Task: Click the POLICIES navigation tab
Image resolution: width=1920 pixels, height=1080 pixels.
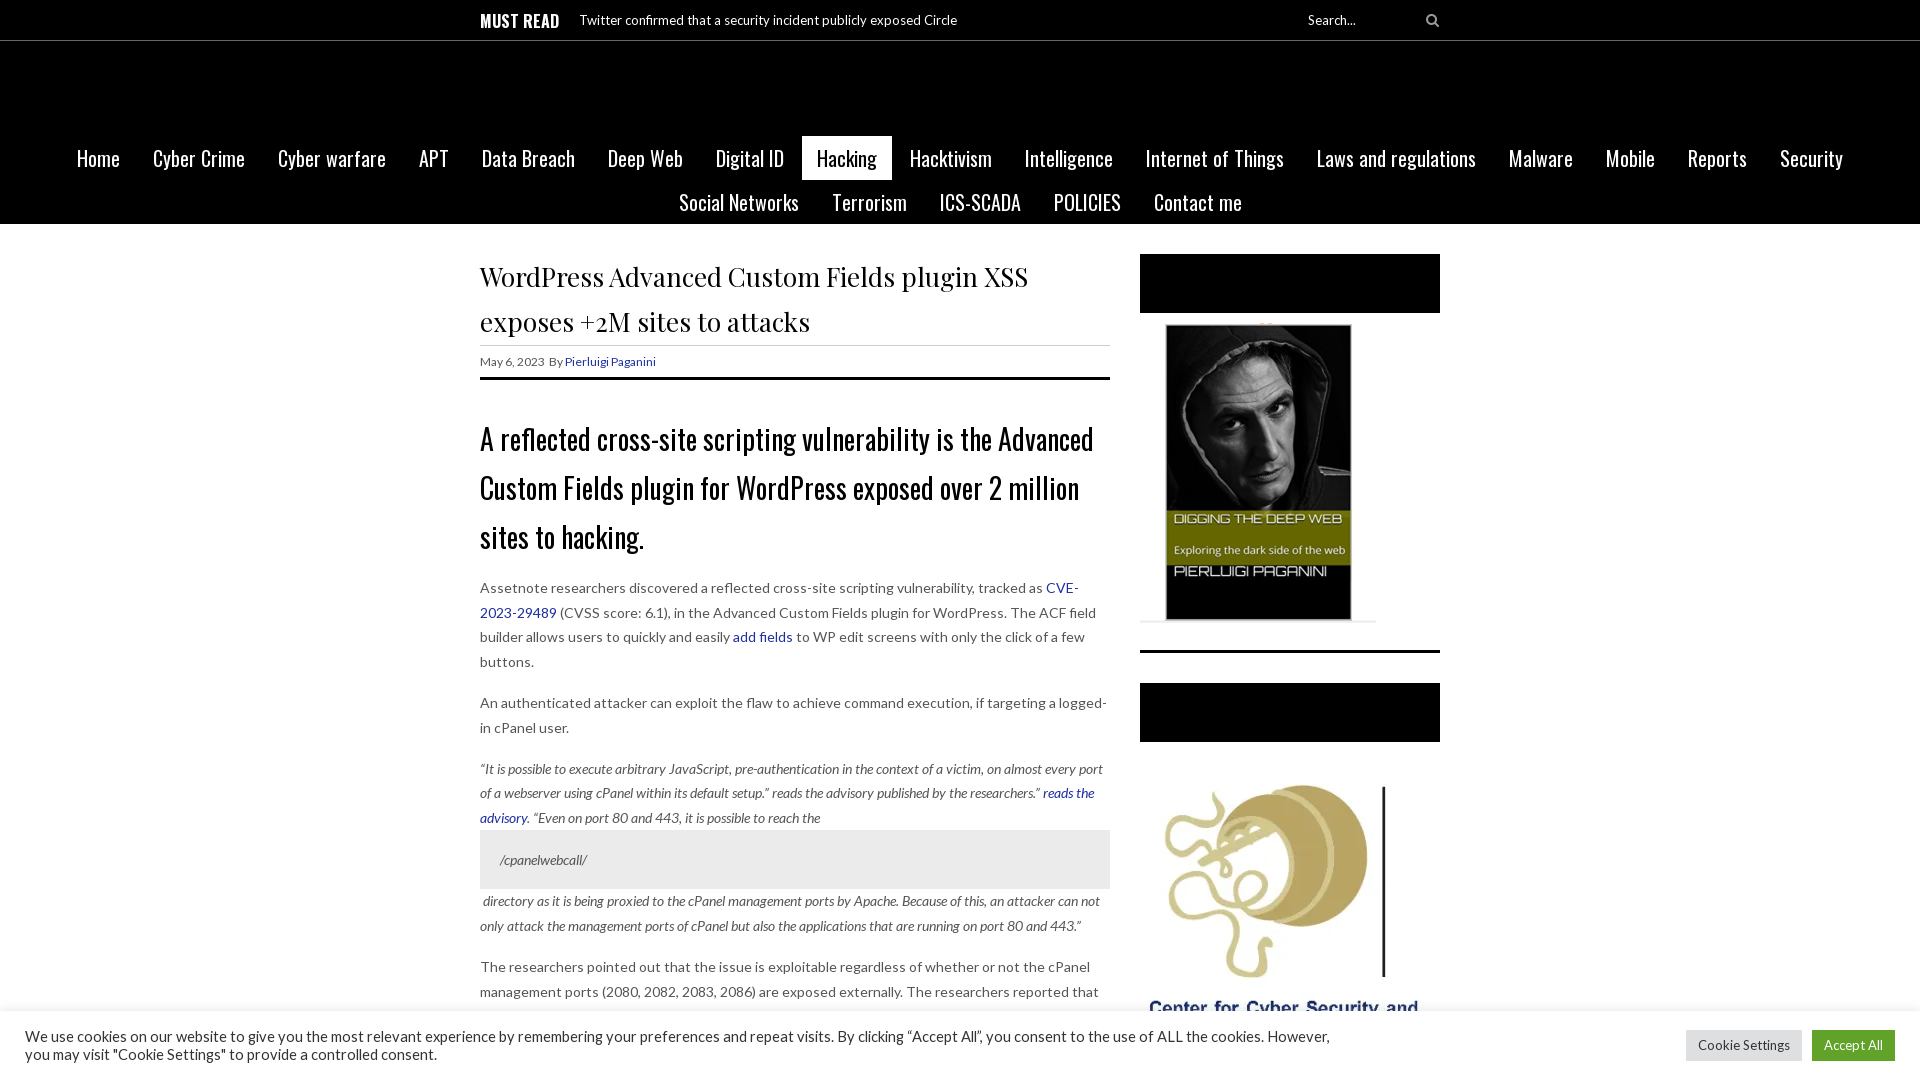Action: [x=1087, y=202]
